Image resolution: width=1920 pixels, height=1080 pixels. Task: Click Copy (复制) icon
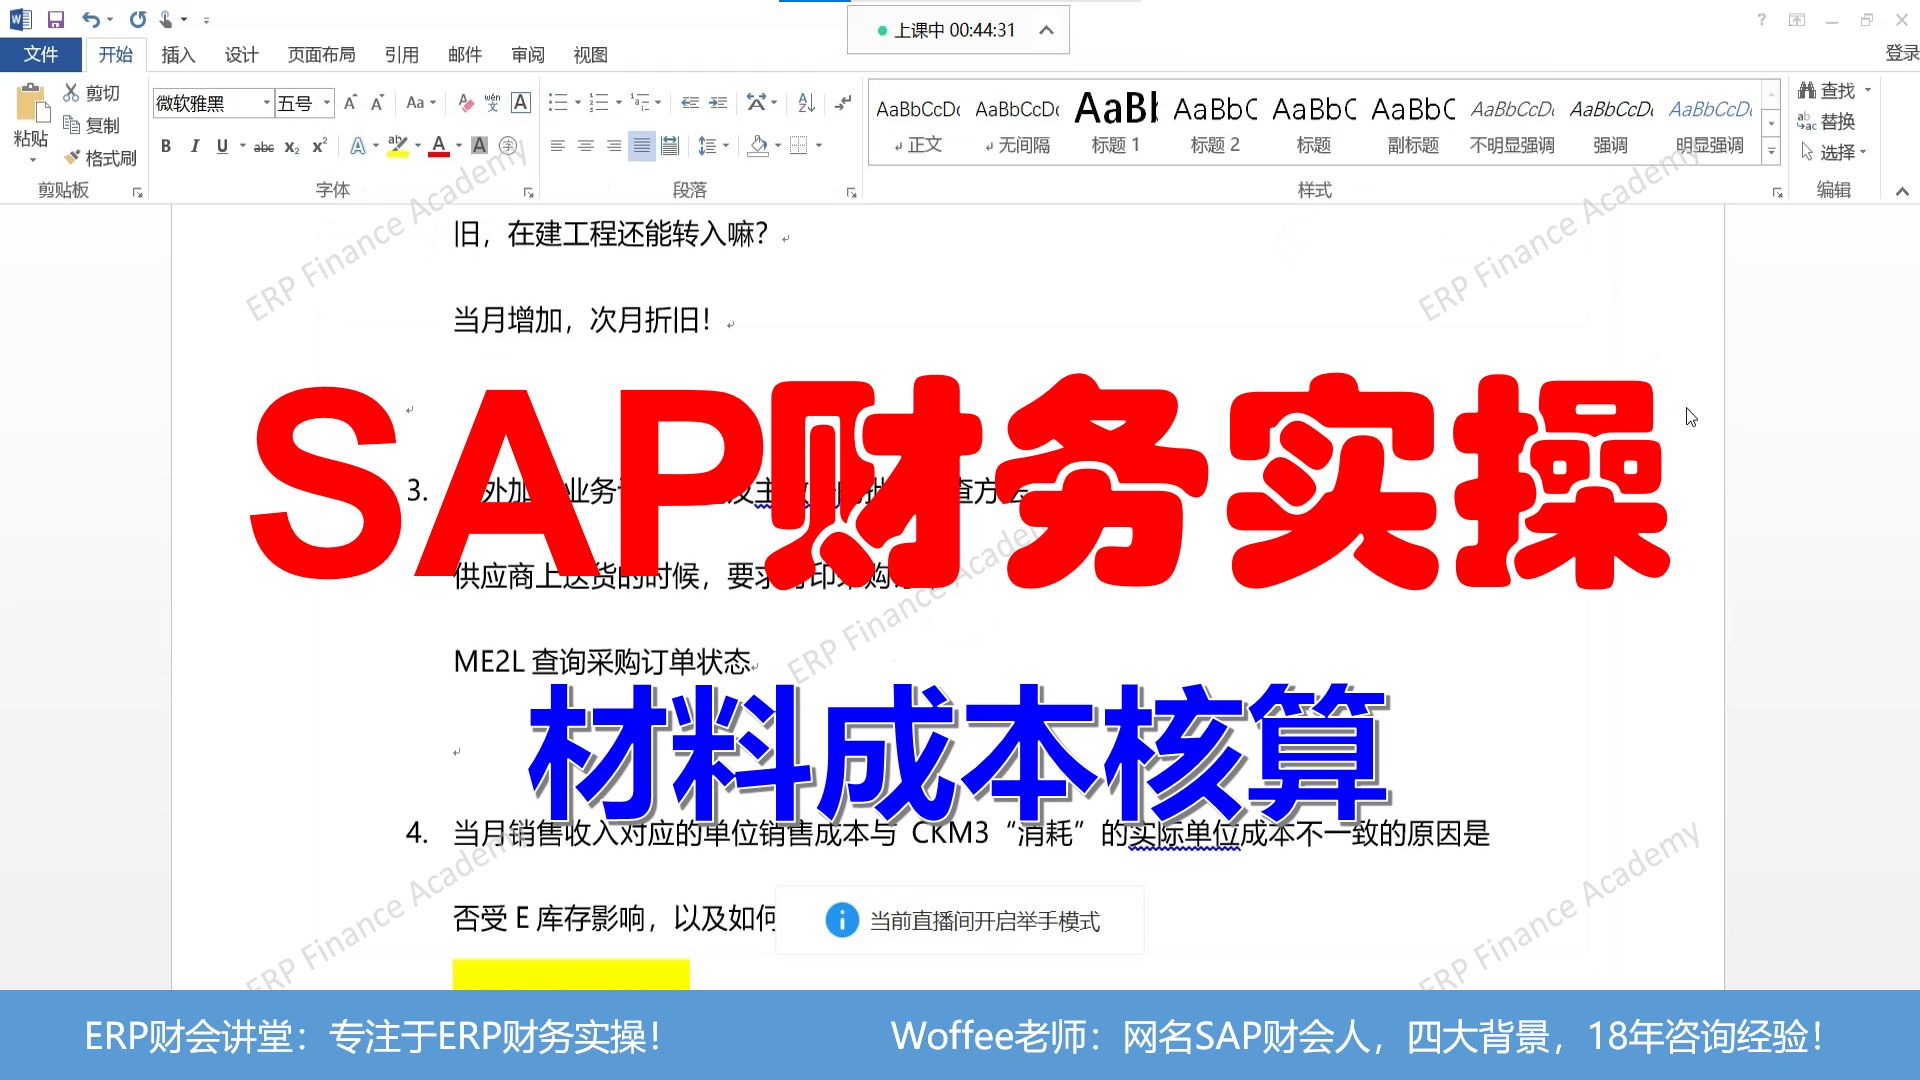coord(71,125)
